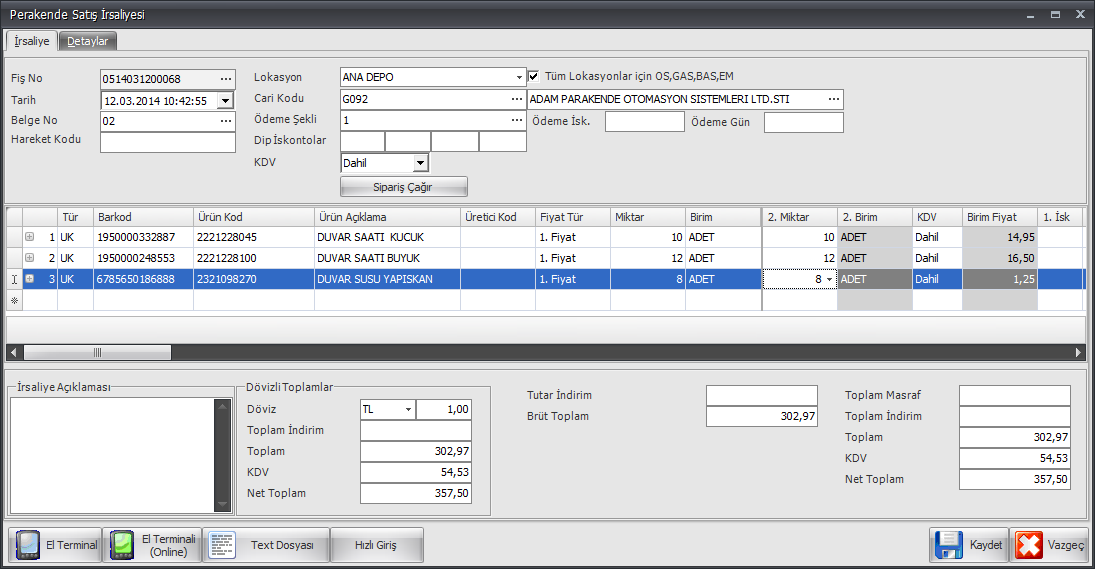Click İrsaliye Açıklaması text area
The height and width of the screenshot is (569, 1095).
pos(113,455)
